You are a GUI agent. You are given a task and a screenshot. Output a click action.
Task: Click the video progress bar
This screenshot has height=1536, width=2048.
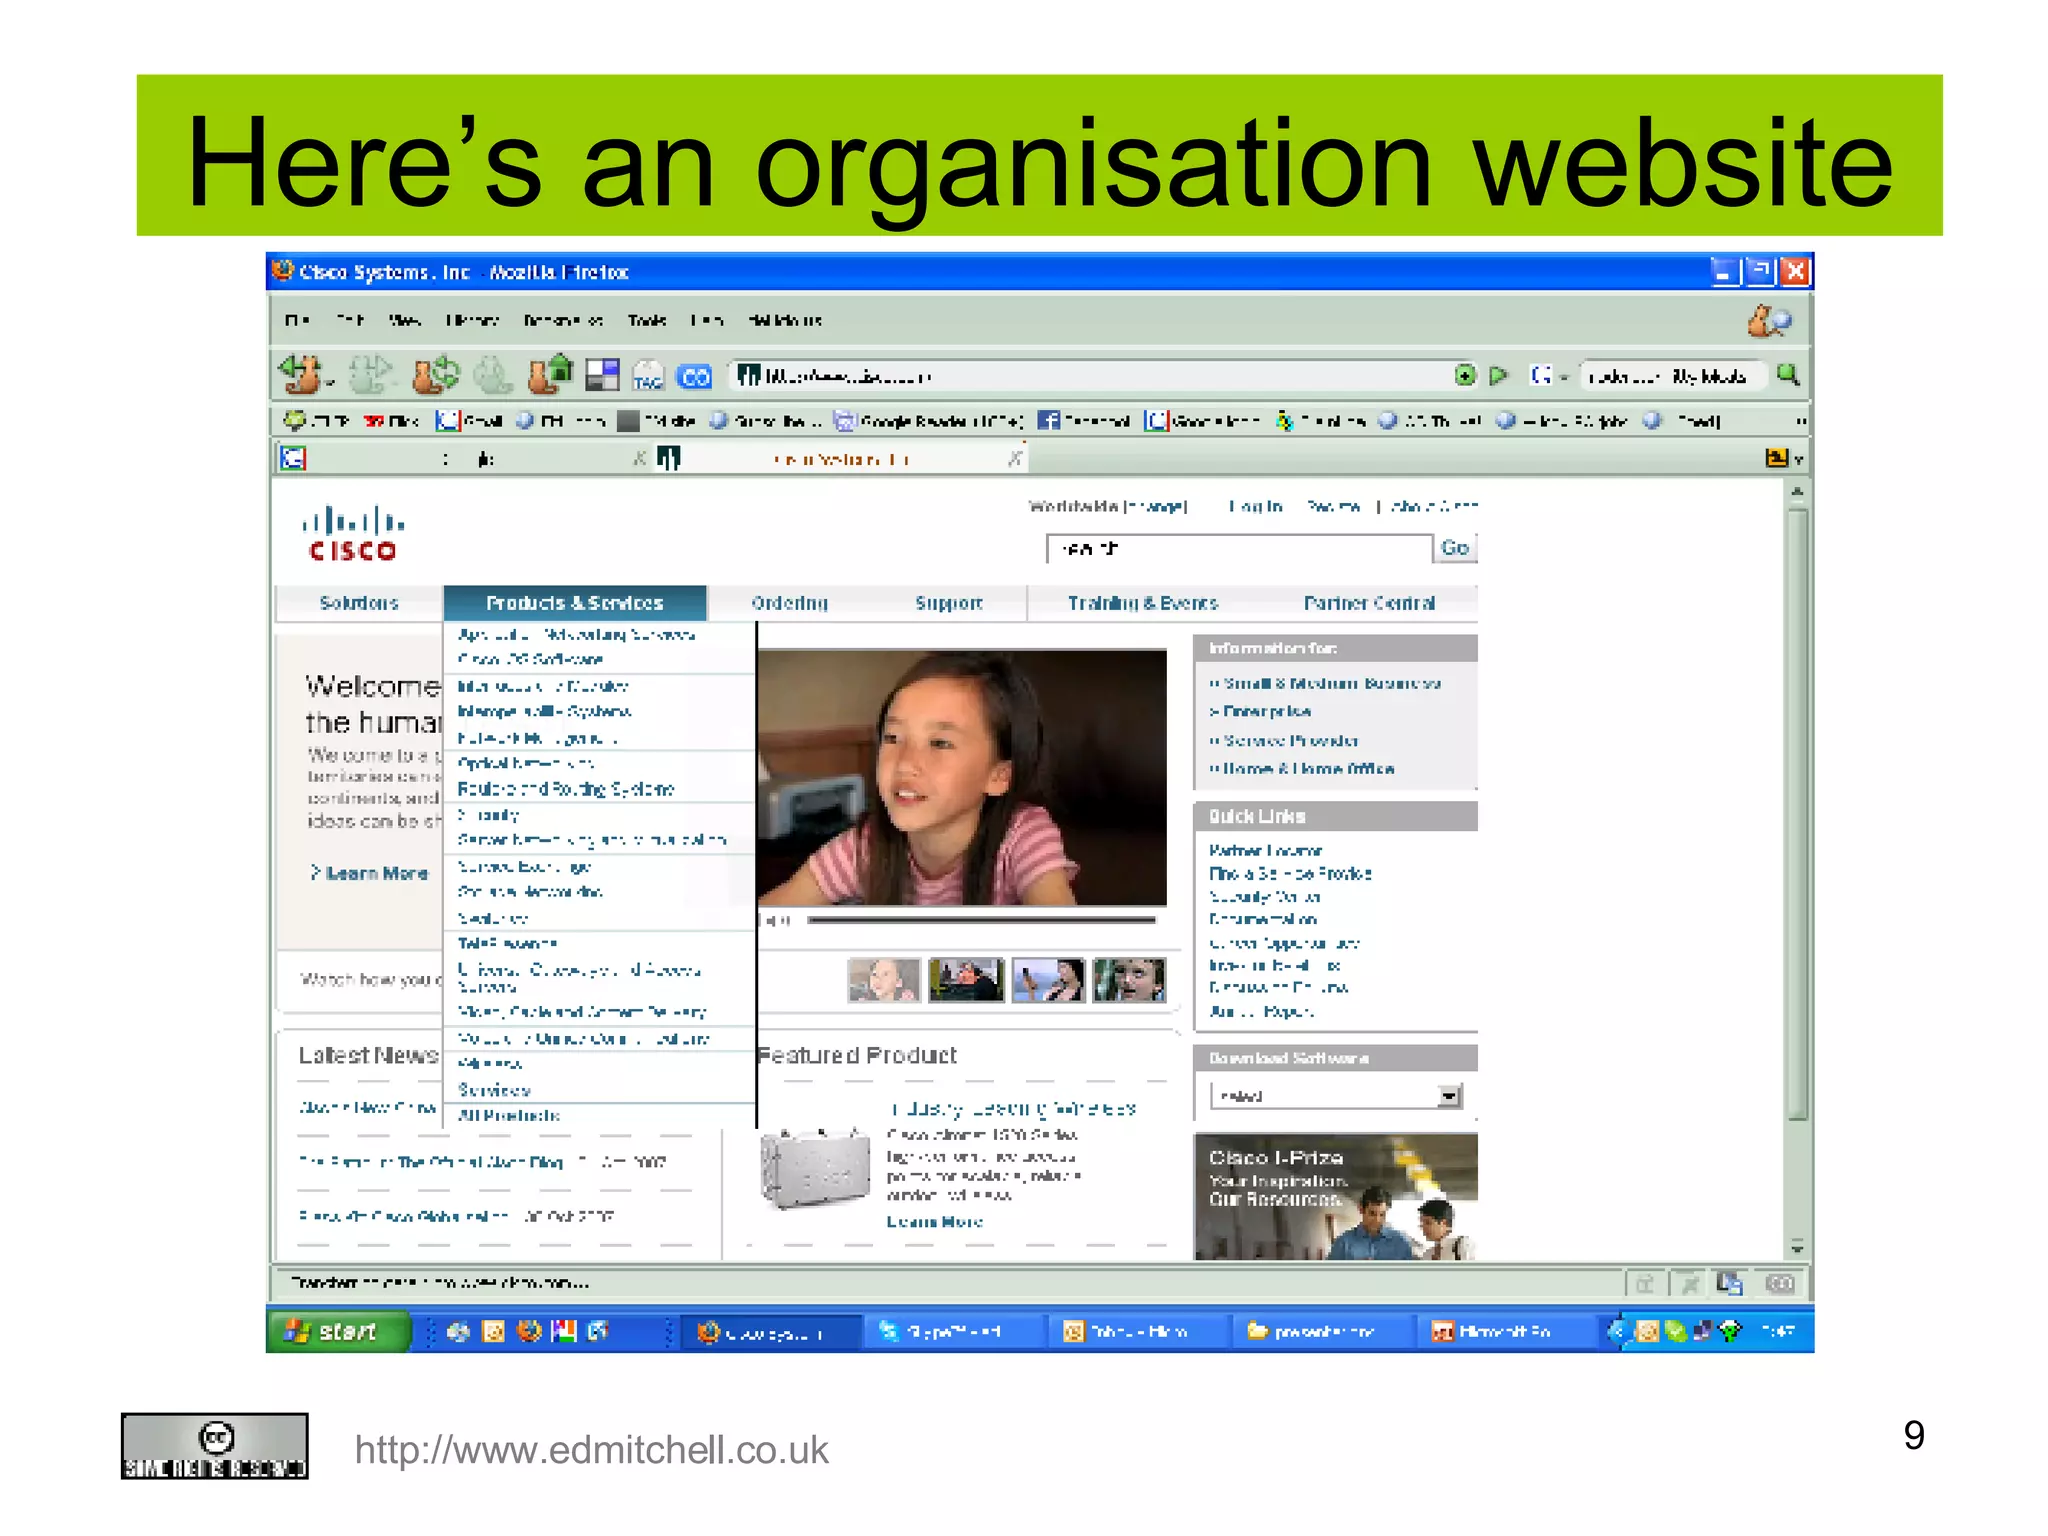click(981, 920)
